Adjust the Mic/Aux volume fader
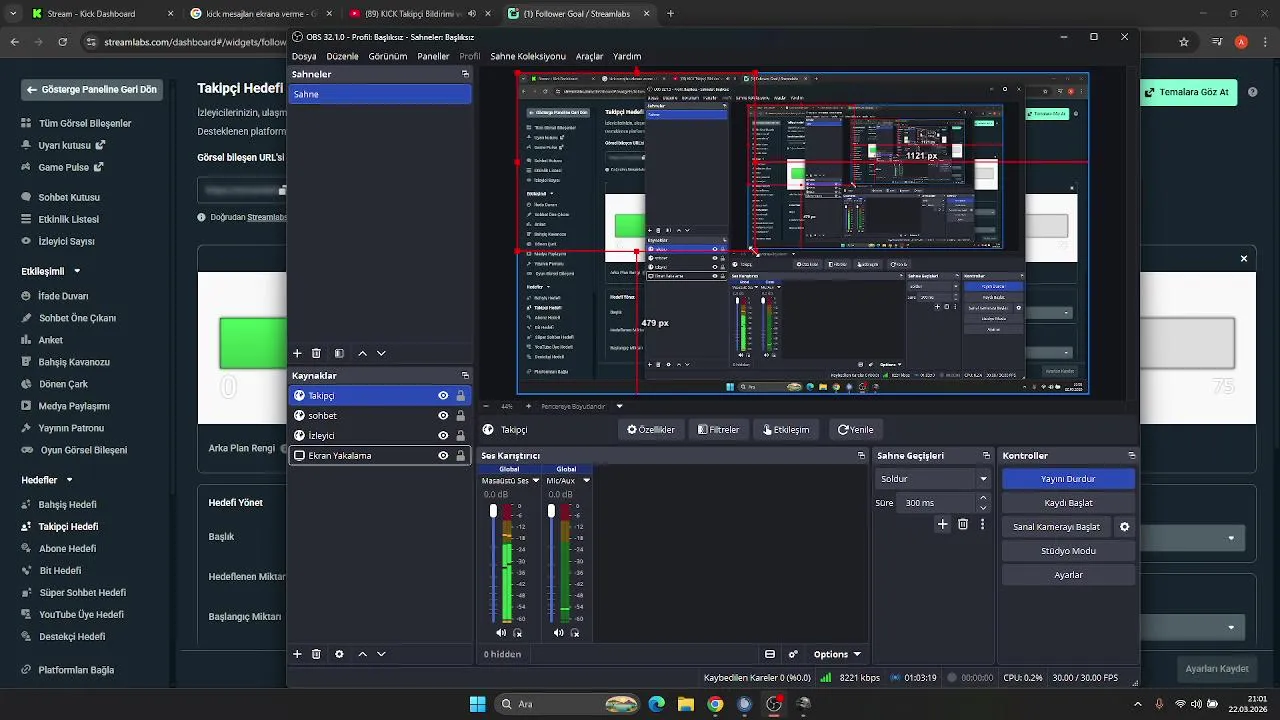Screen dimensions: 1280x720 (551, 511)
